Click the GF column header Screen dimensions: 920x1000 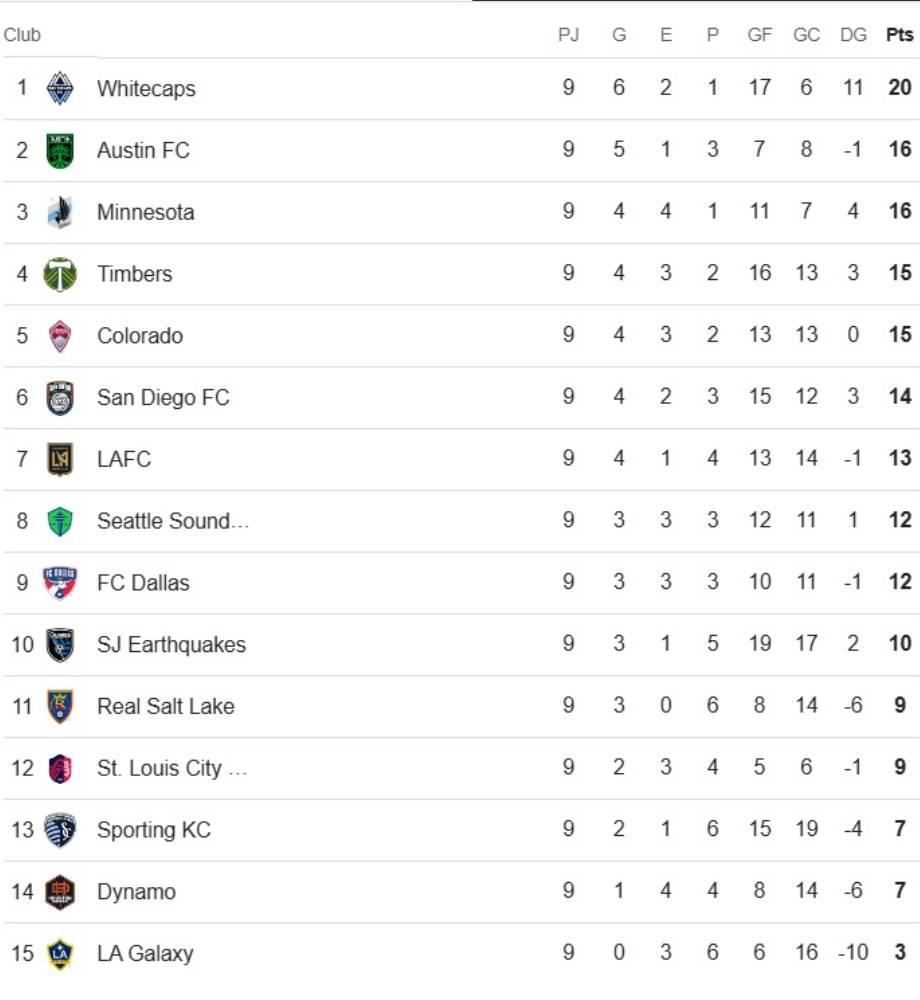pos(760,35)
